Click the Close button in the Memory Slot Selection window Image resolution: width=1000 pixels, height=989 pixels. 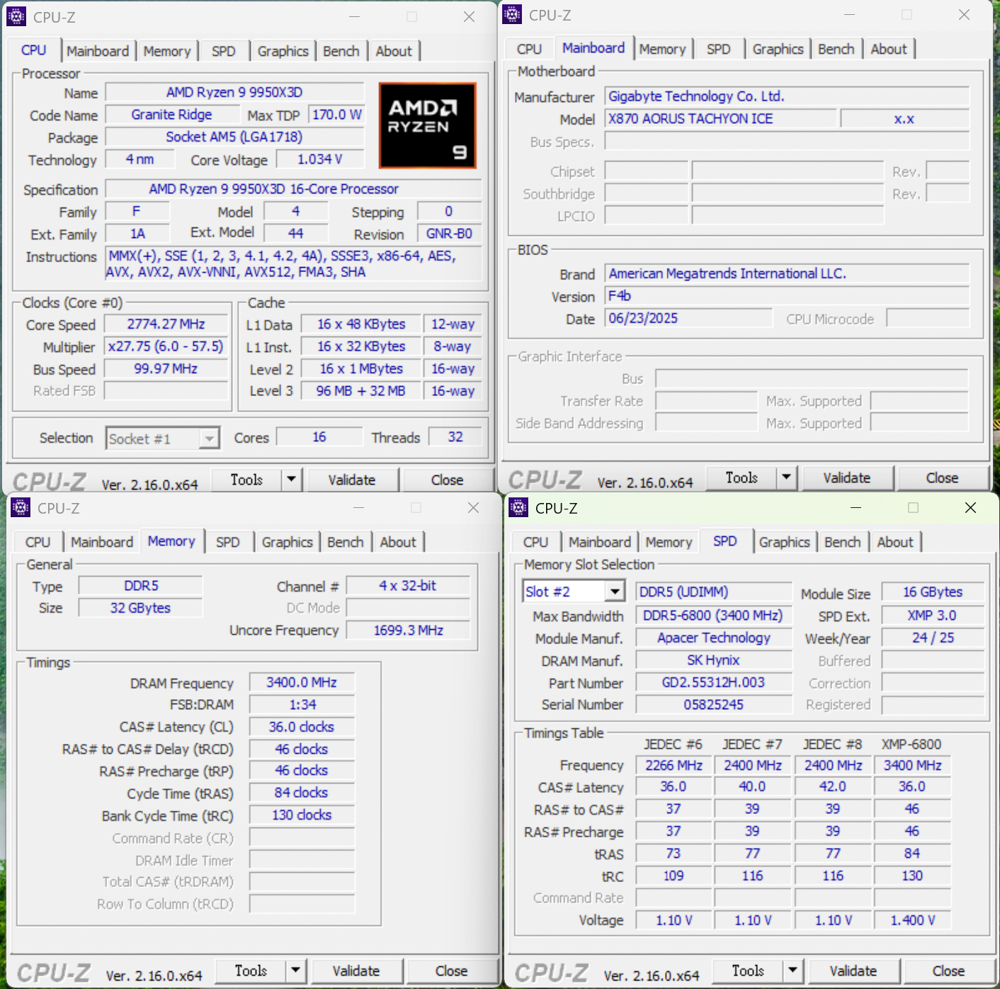948,971
